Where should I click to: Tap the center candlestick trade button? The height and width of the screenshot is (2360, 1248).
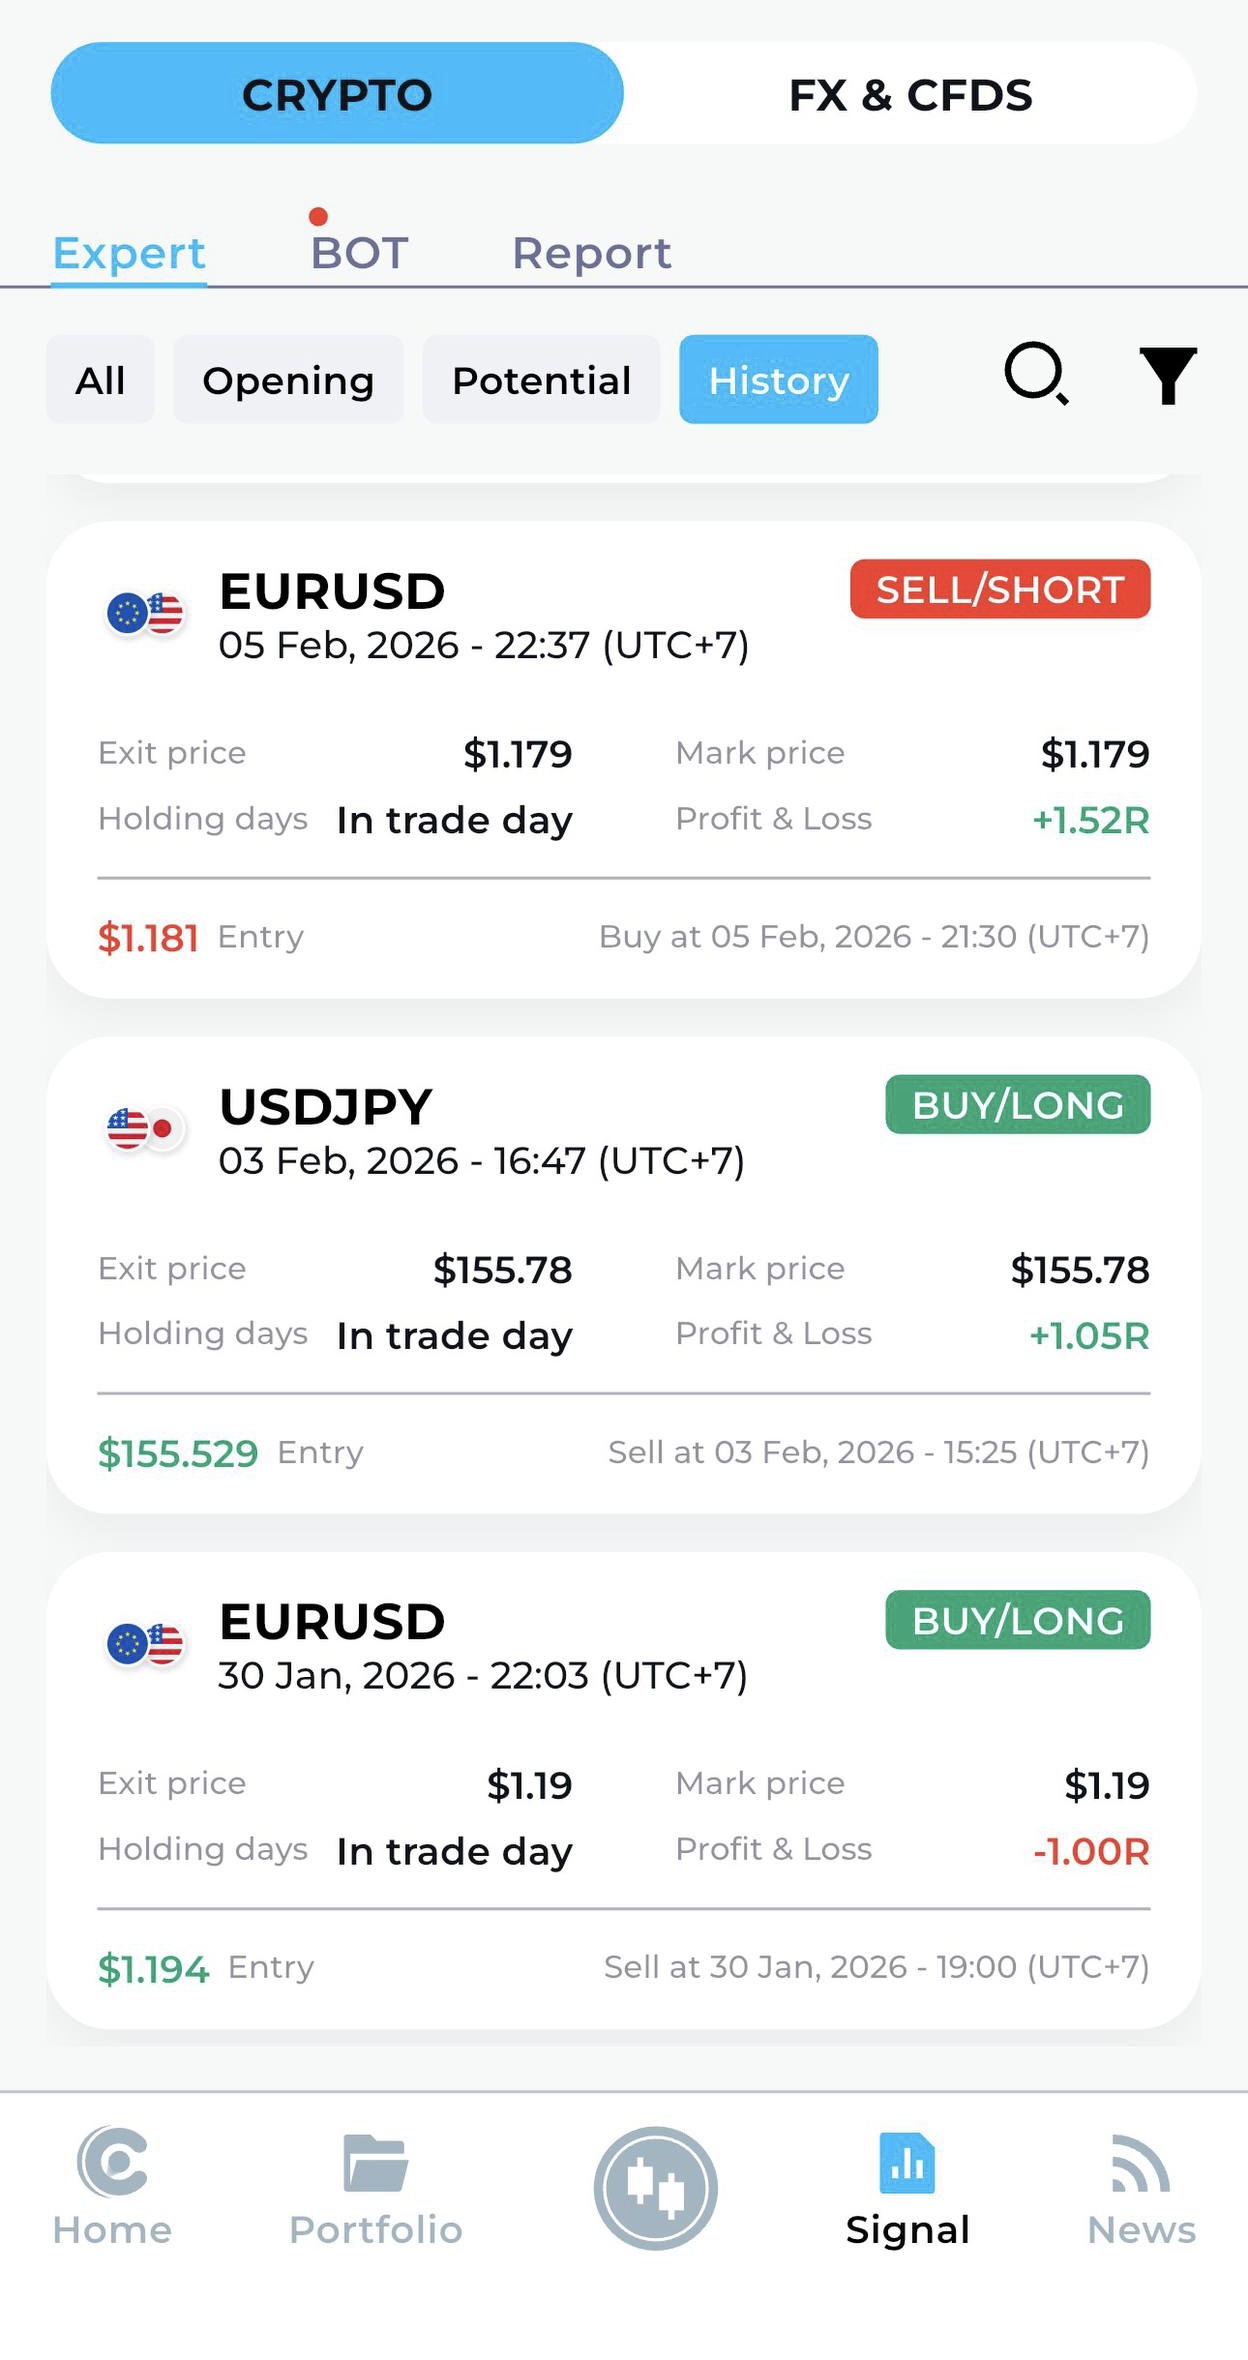pyautogui.click(x=656, y=2188)
